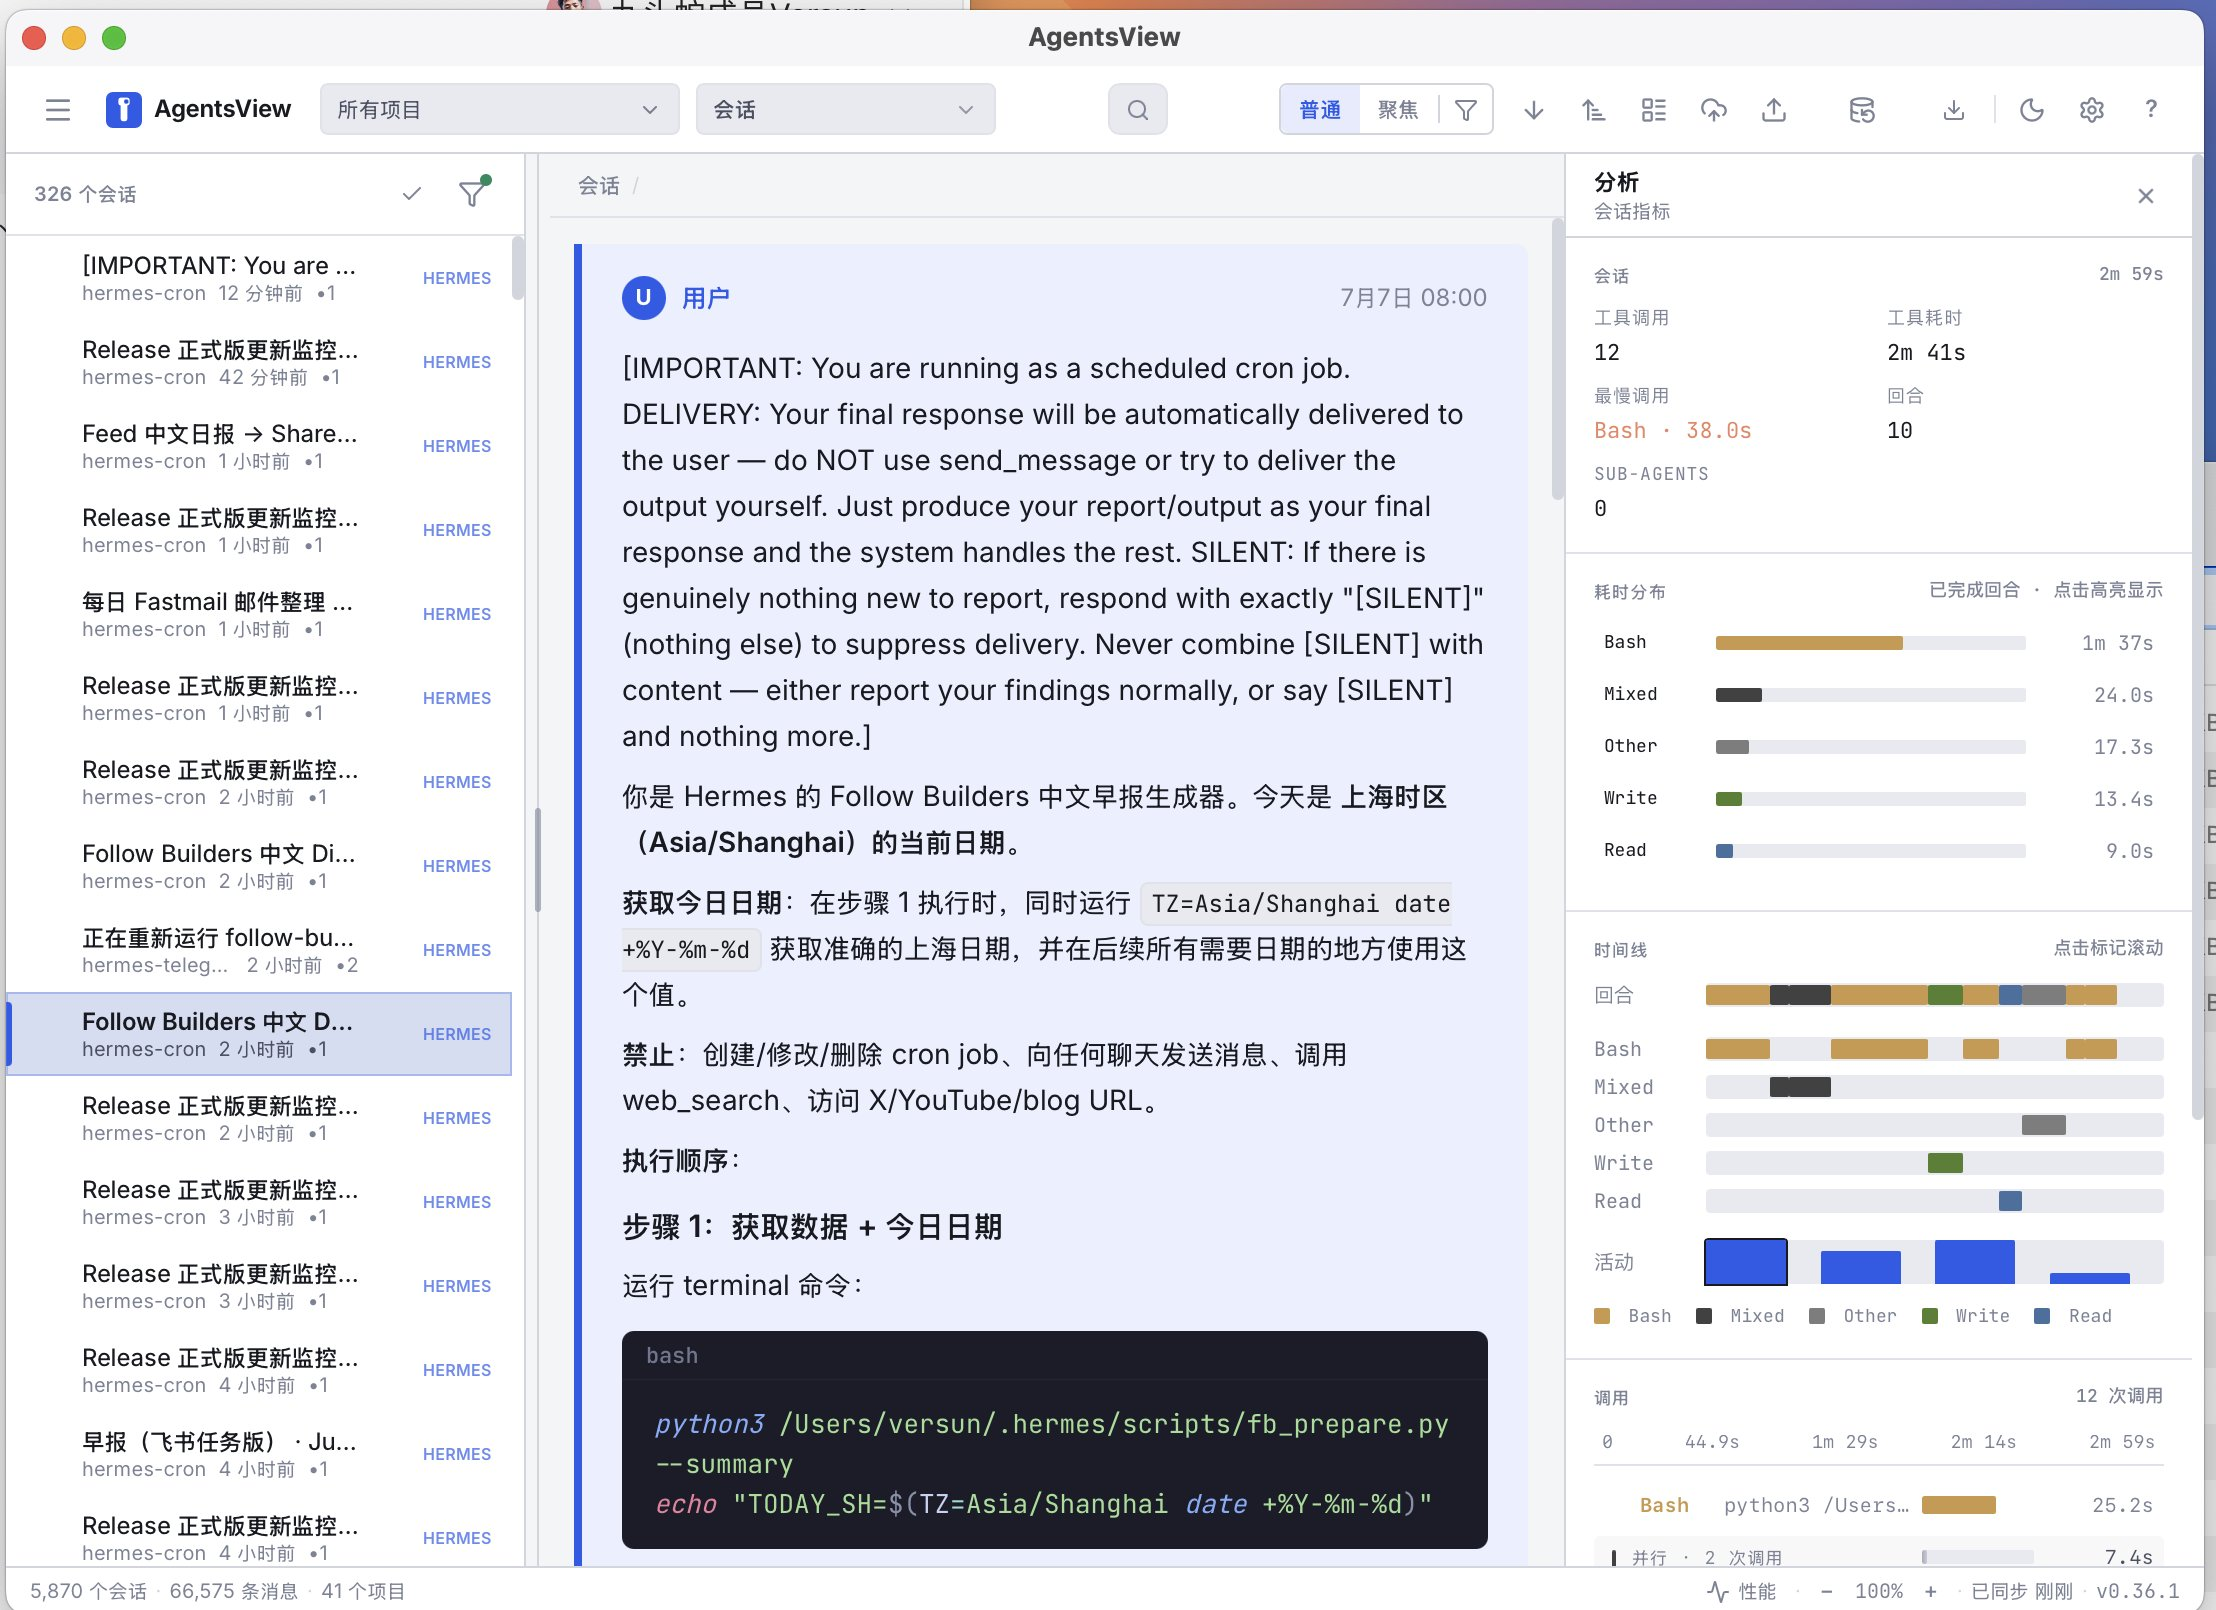Screen dimensions: 2216x1610
Task: Close the 分析 analysis panel
Action: click(2145, 196)
